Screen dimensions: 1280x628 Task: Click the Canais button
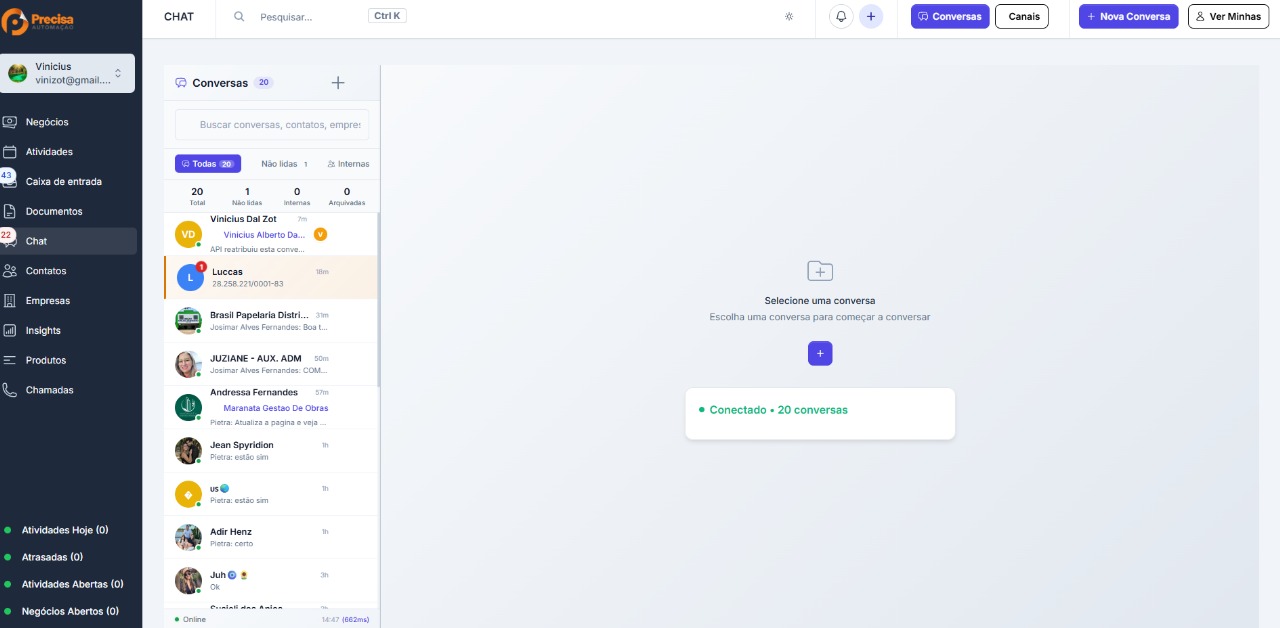(x=1021, y=17)
